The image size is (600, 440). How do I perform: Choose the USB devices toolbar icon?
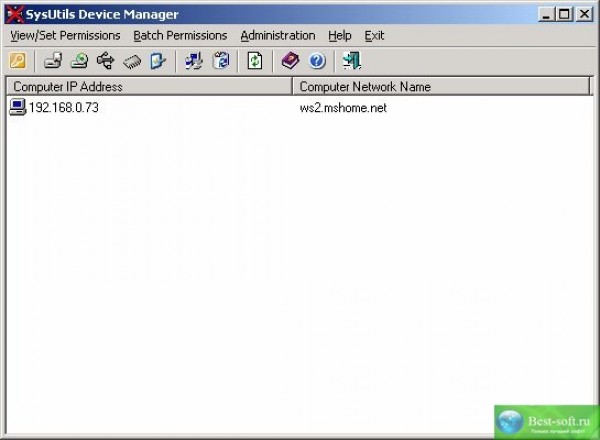105,61
